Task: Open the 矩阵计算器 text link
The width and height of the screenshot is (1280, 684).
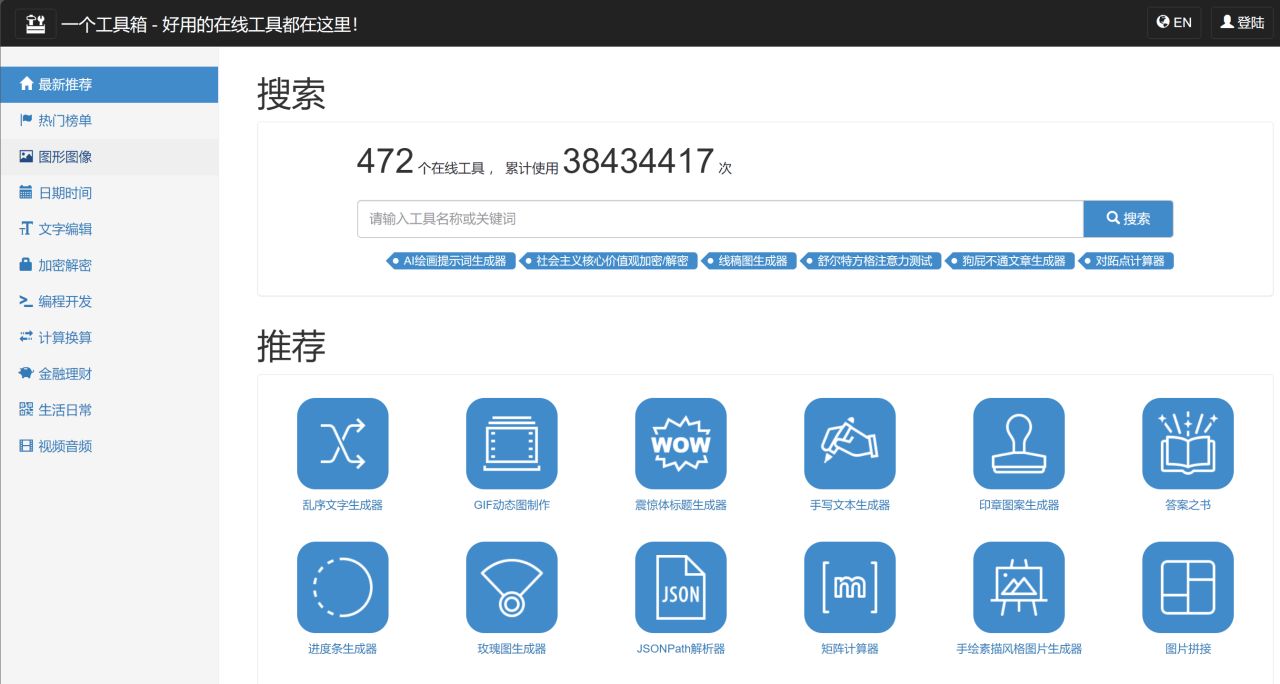Action: click(x=849, y=649)
